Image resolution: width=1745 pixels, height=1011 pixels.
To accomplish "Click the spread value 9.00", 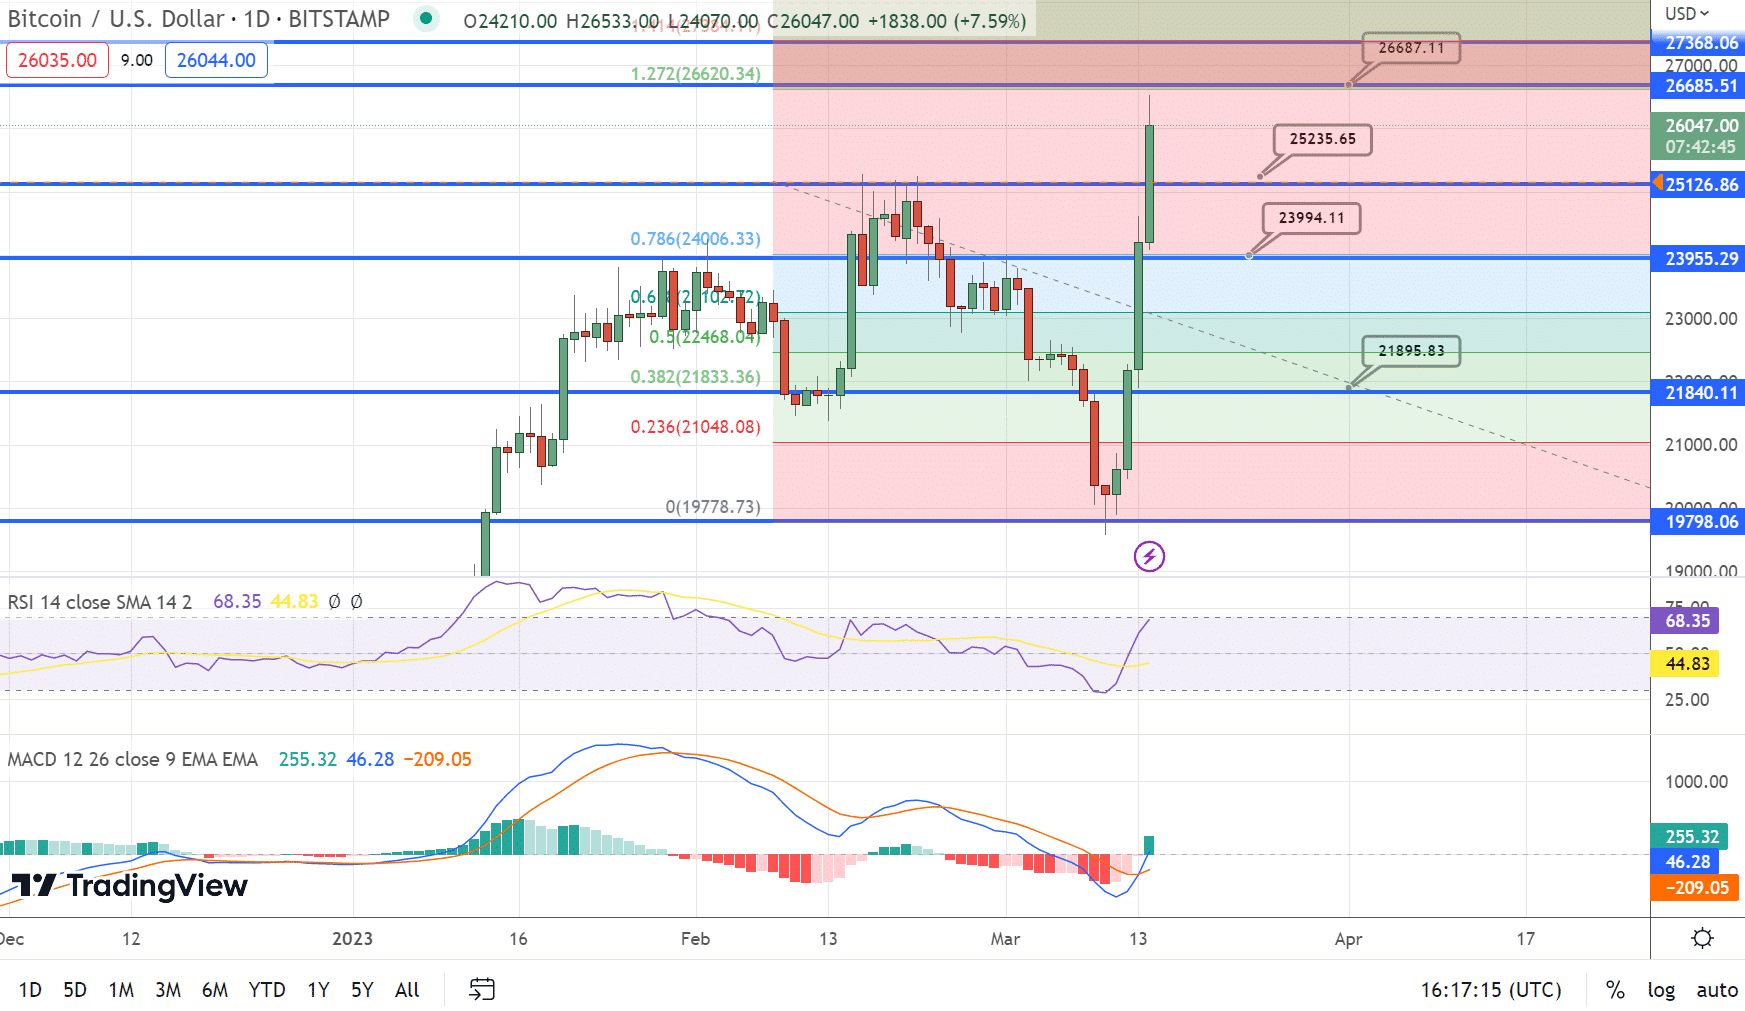I will (x=137, y=60).
